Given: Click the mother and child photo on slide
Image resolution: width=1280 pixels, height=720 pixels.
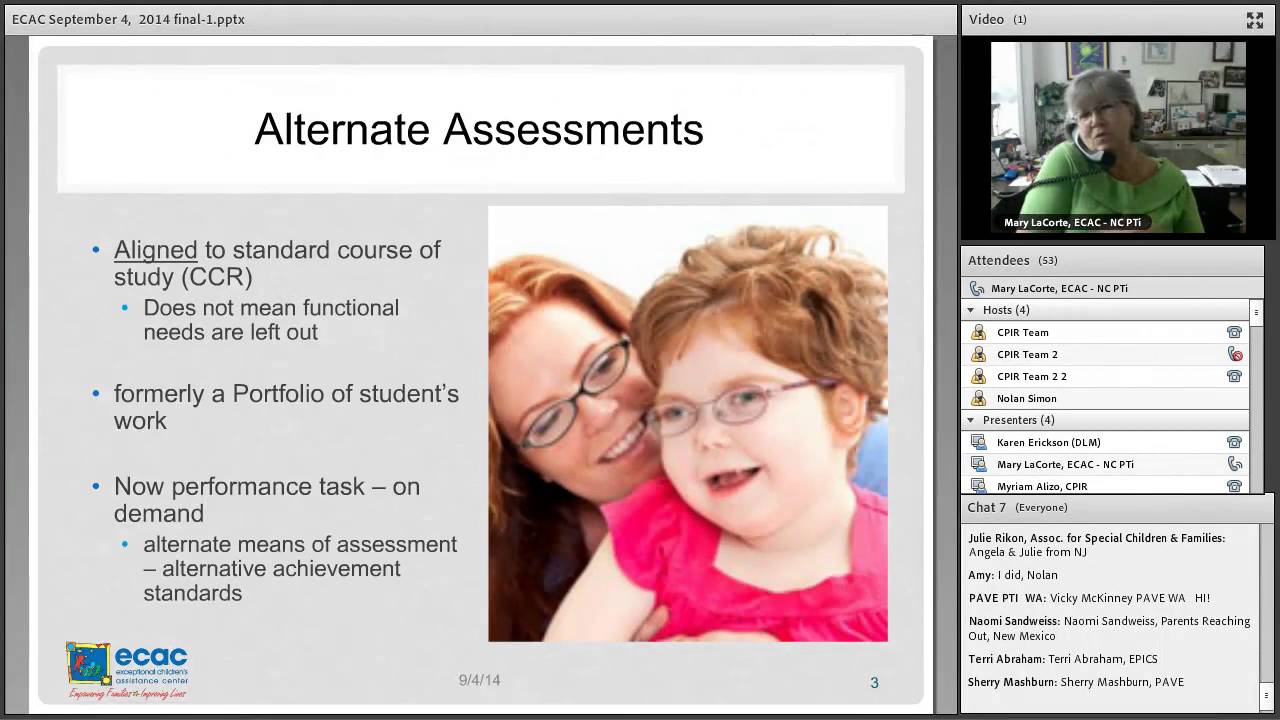Looking at the screenshot, I should [687, 423].
